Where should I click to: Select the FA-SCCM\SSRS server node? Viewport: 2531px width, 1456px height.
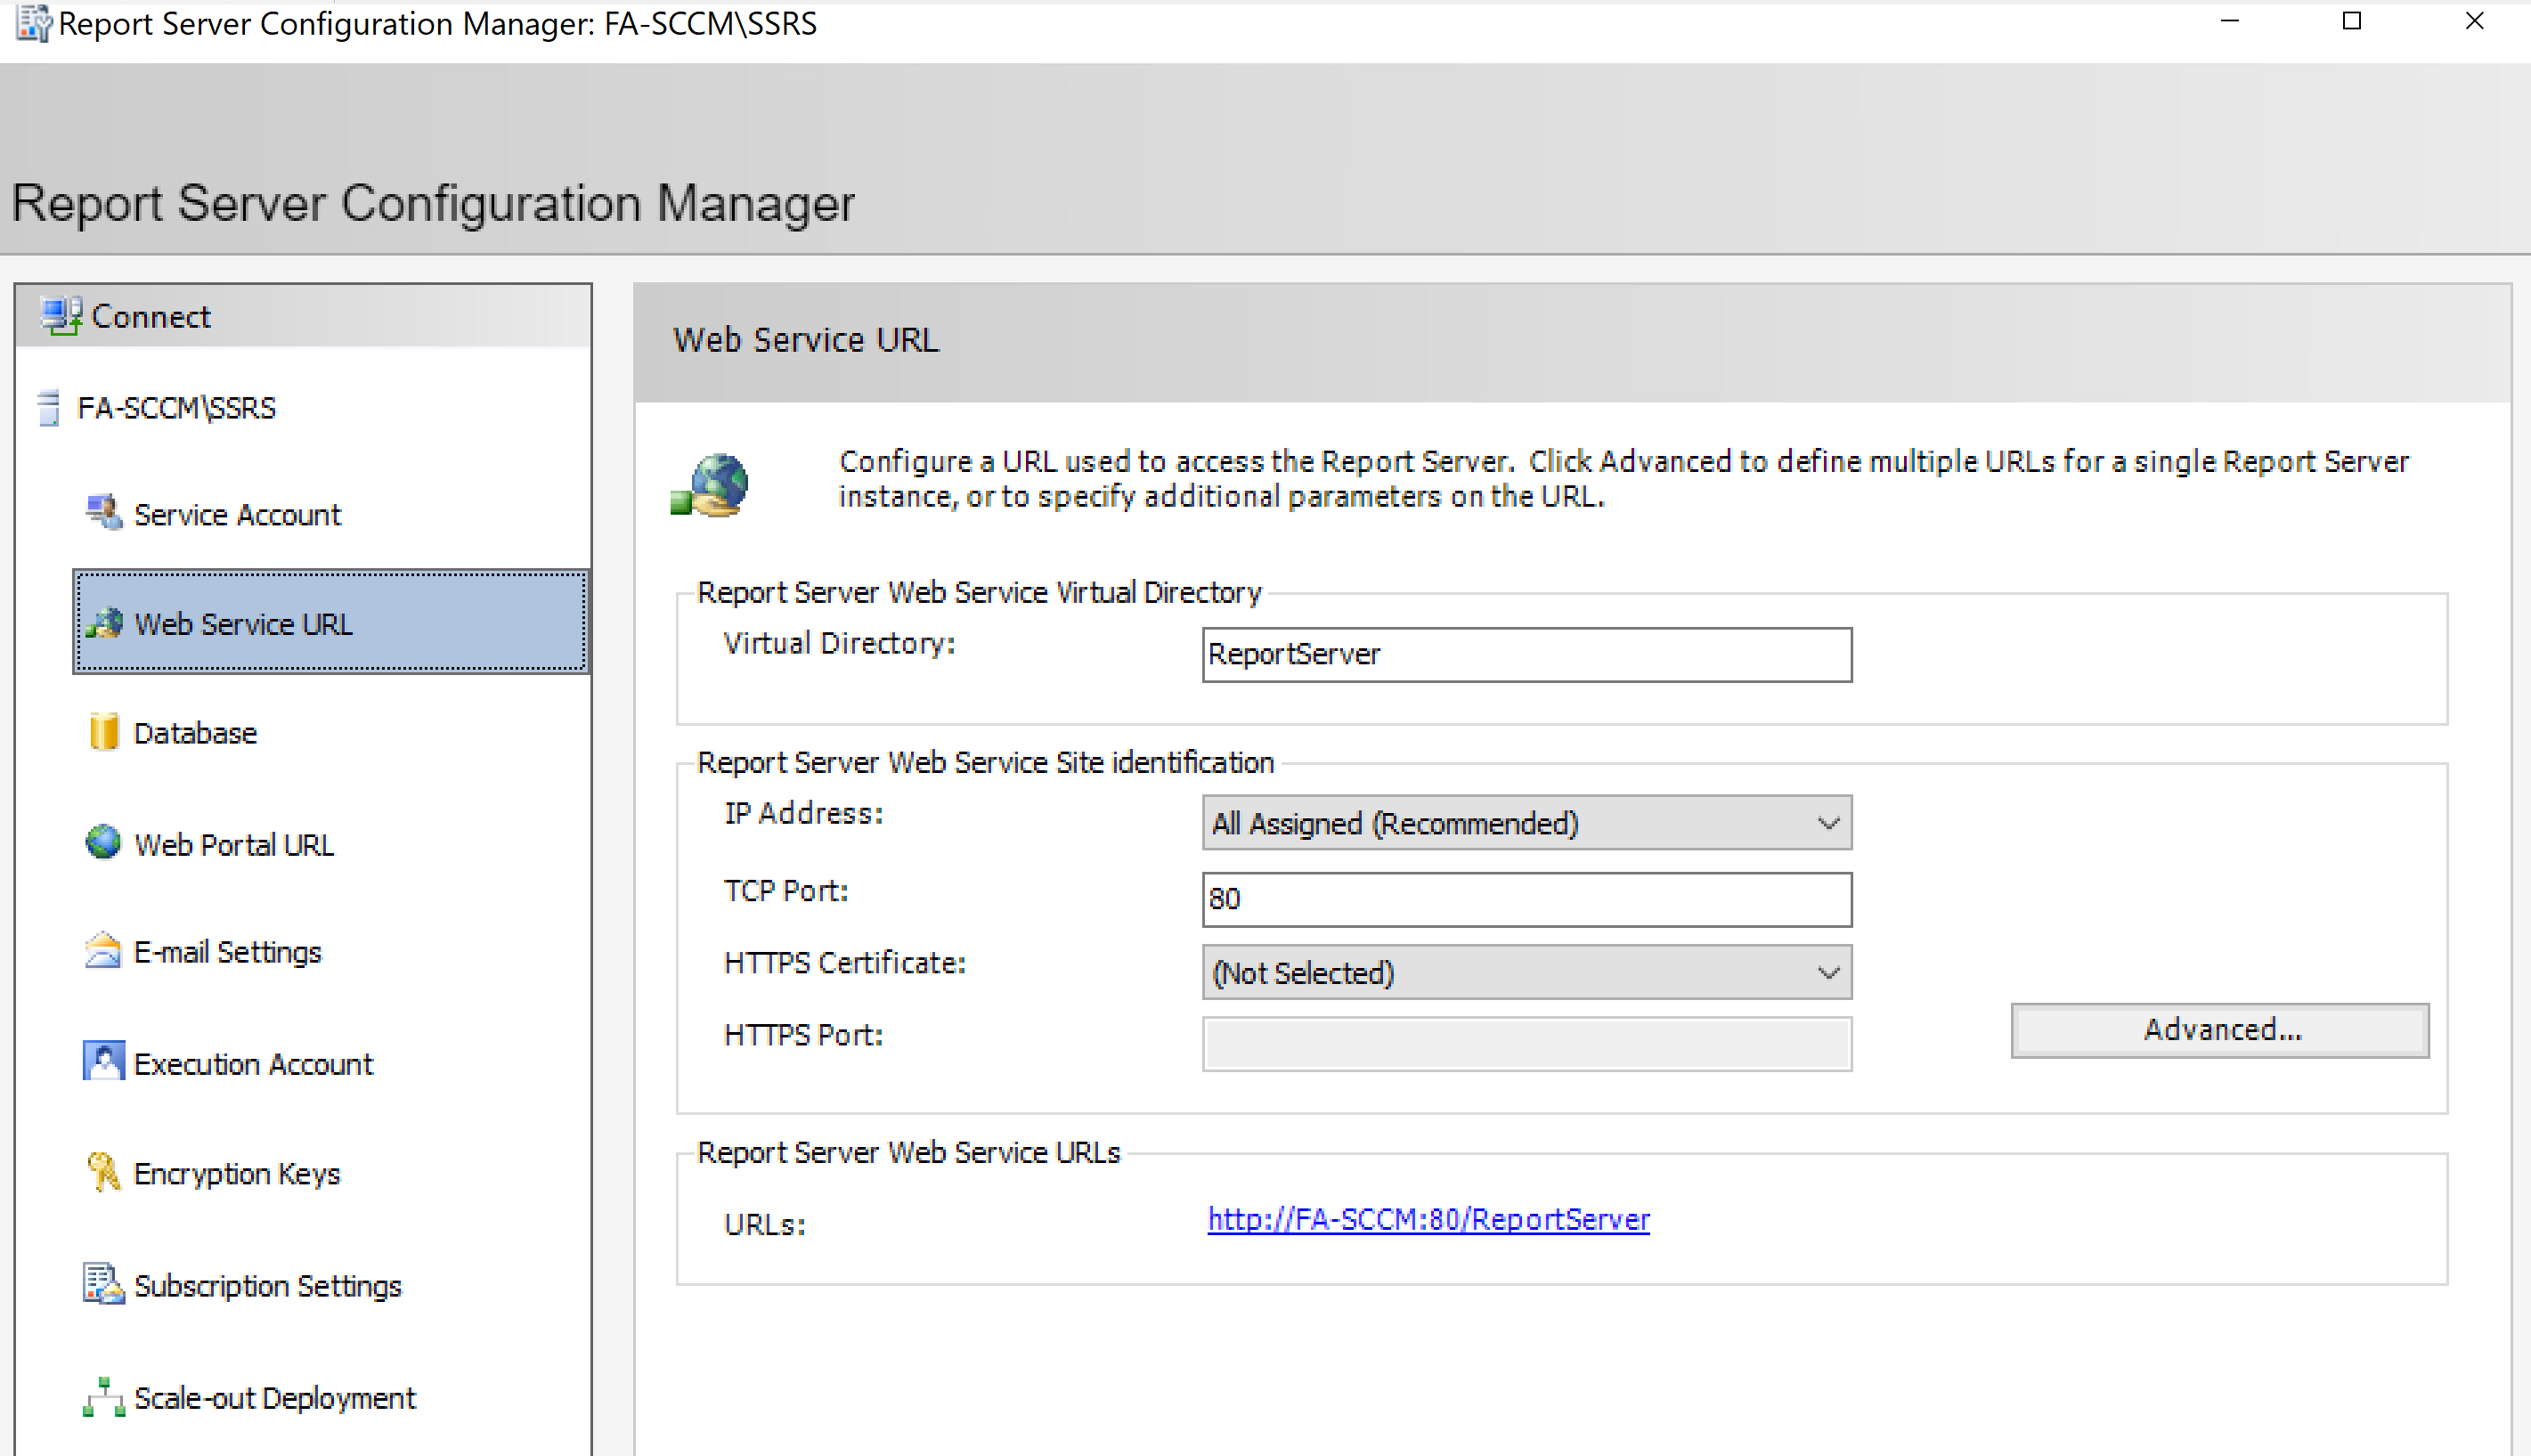coord(176,408)
